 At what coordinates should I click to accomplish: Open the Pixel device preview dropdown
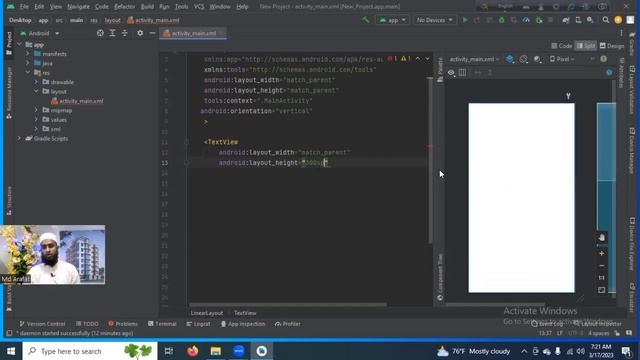562,60
